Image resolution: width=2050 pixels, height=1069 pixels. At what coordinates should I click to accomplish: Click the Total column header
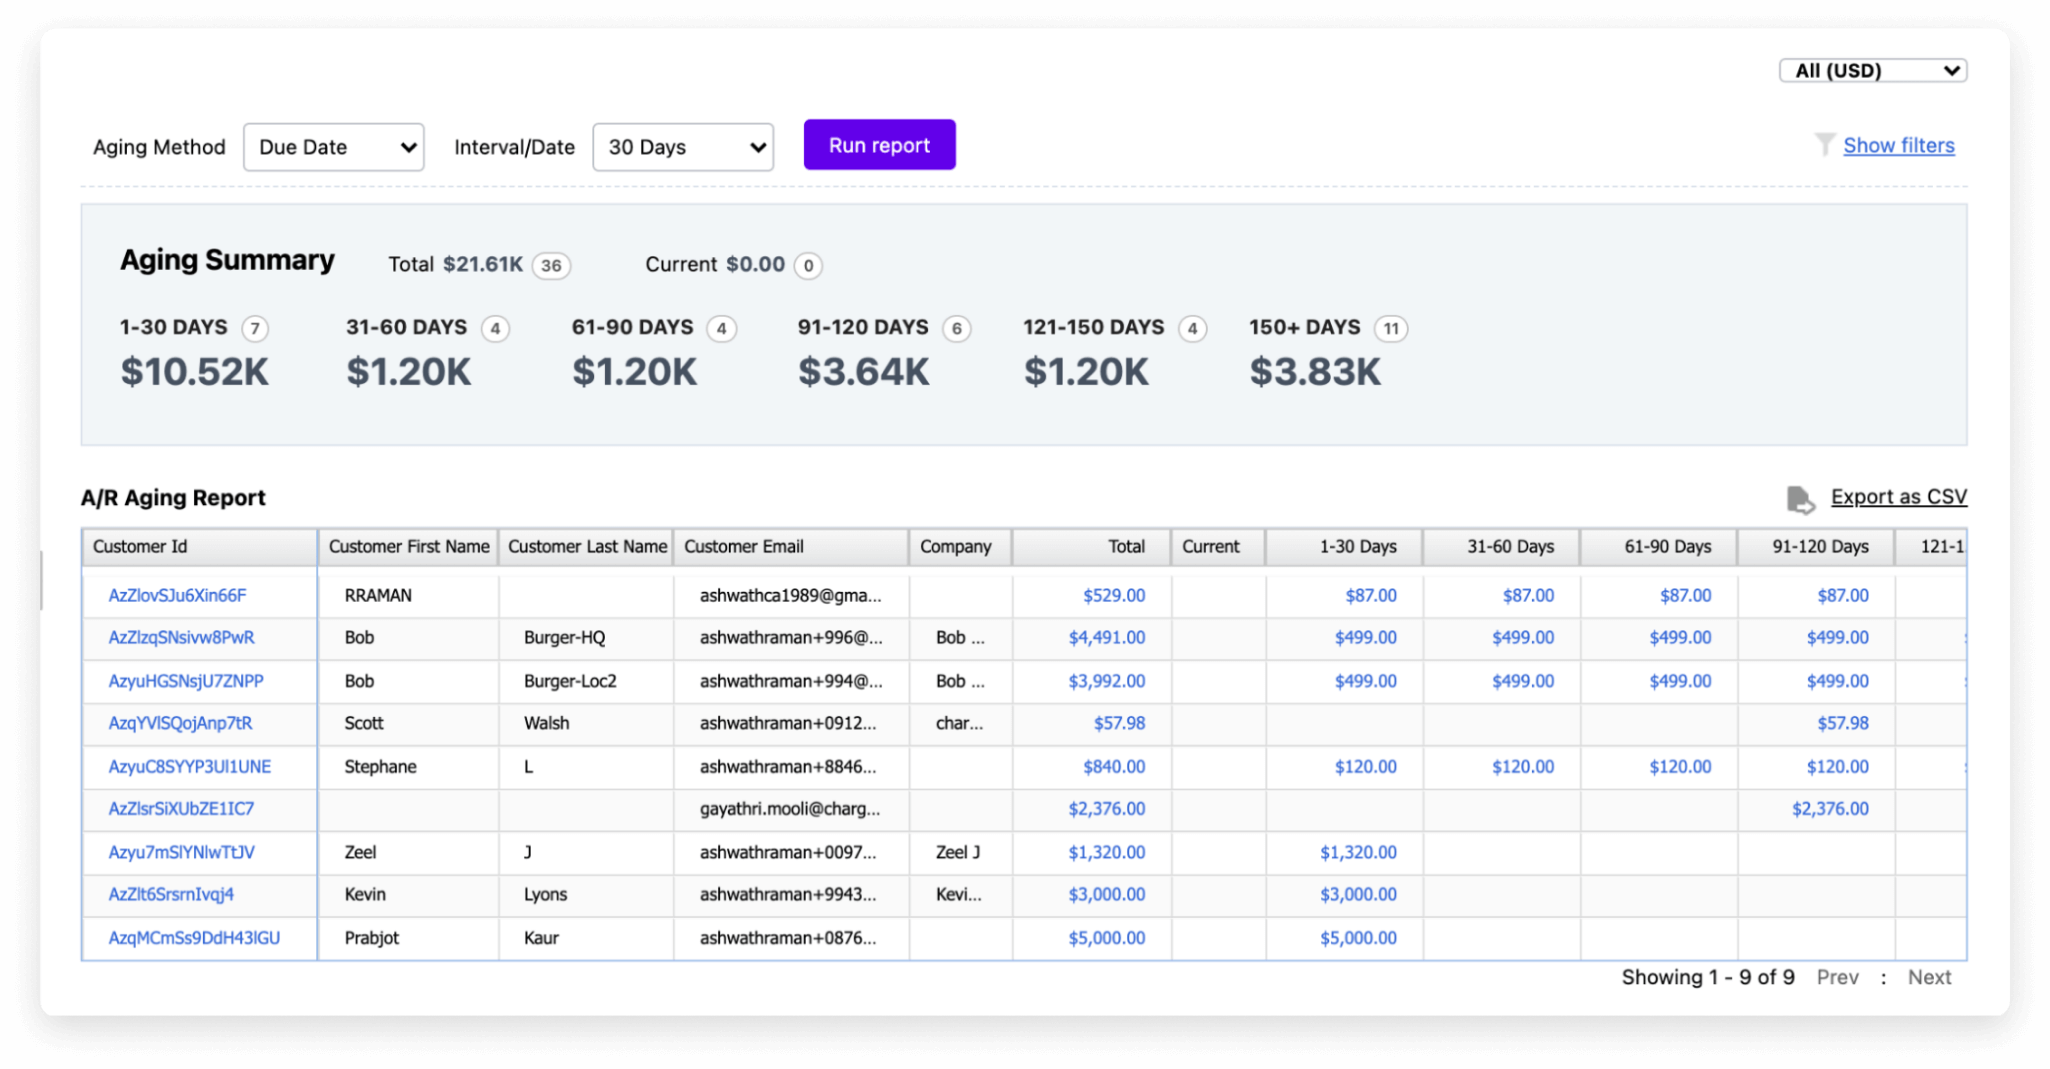click(x=1126, y=547)
